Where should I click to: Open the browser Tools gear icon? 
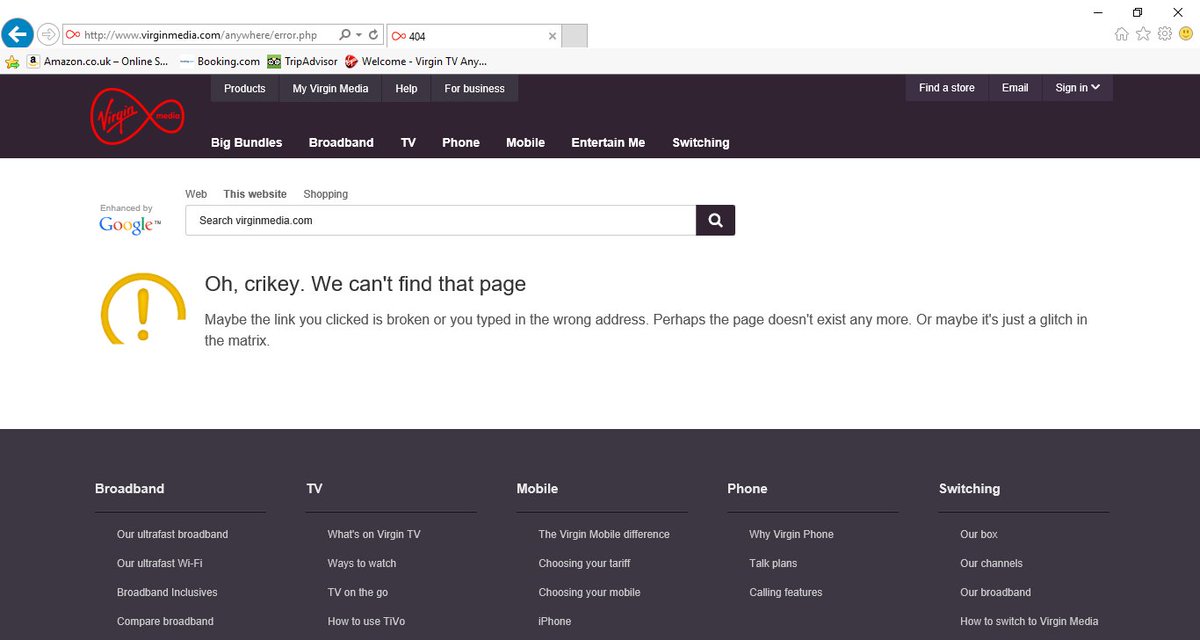coord(1165,34)
